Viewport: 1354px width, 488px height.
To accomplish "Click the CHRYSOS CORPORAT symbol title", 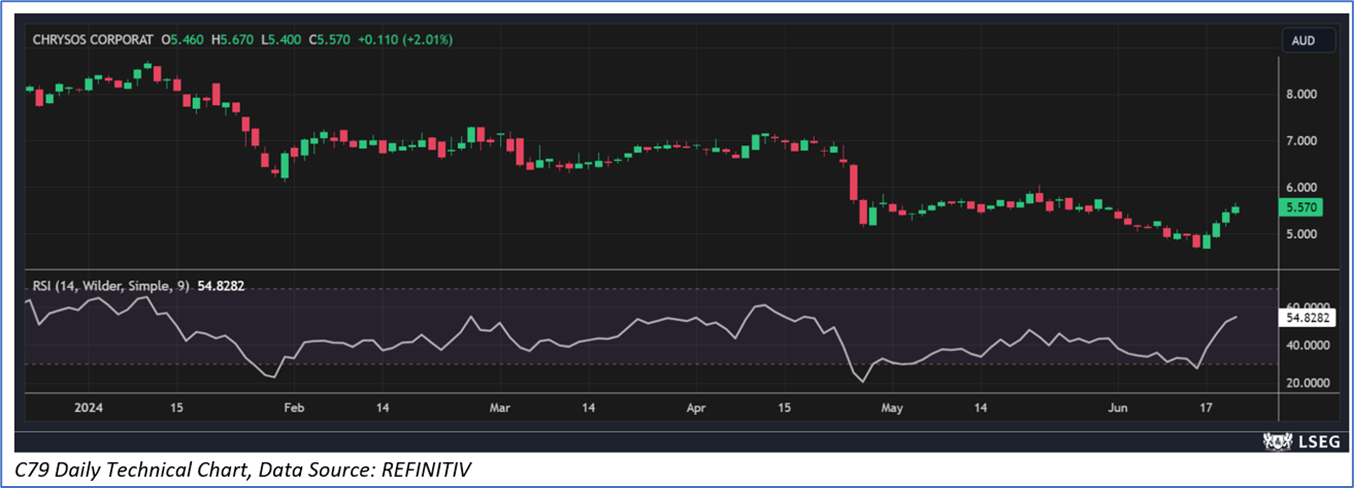I will (92, 40).
